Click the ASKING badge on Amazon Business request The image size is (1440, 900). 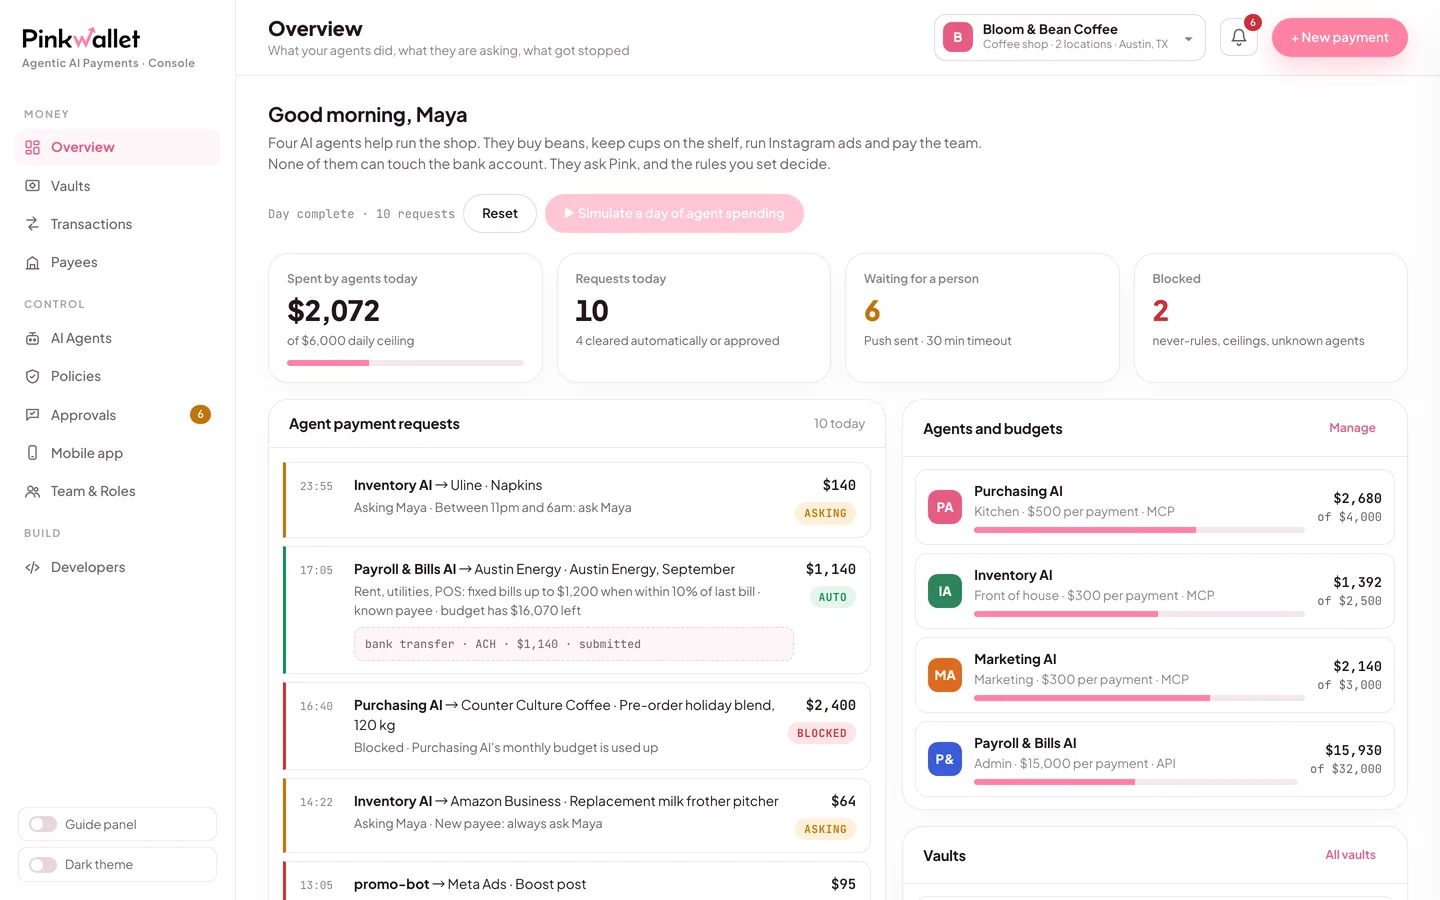(x=825, y=829)
